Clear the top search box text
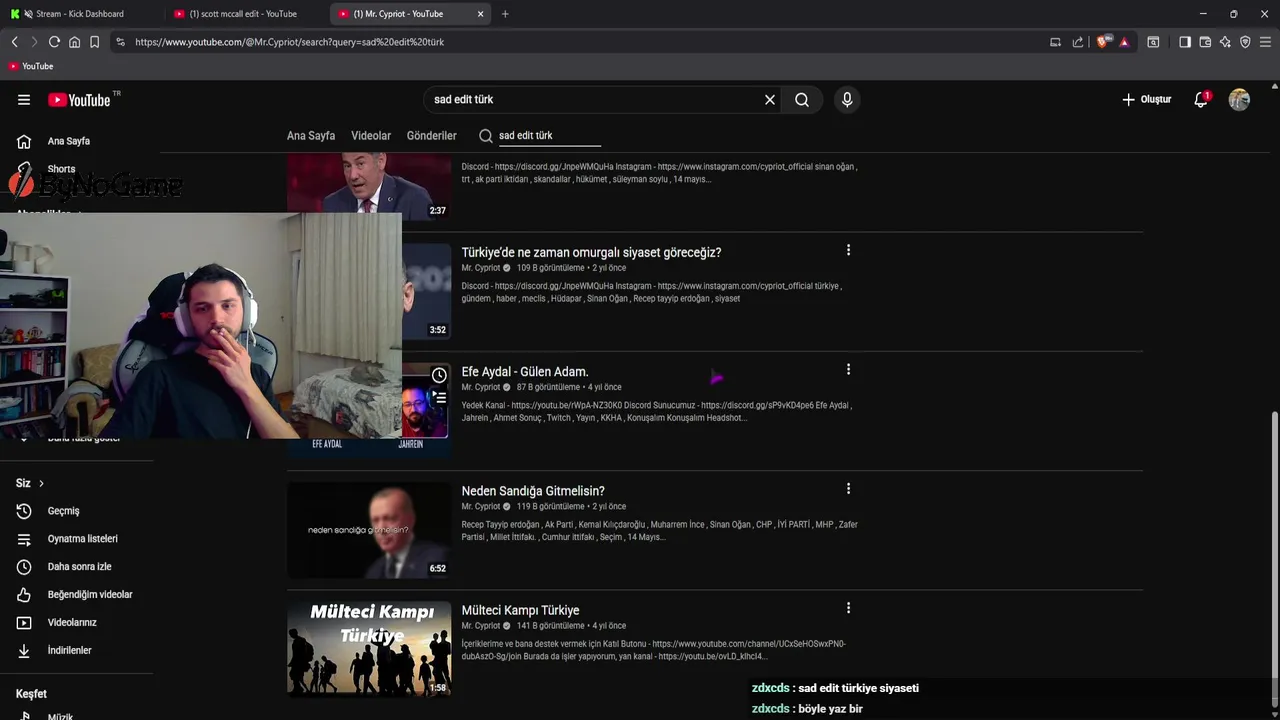Image resolution: width=1280 pixels, height=720 pixels. click(x=770, y=100)
